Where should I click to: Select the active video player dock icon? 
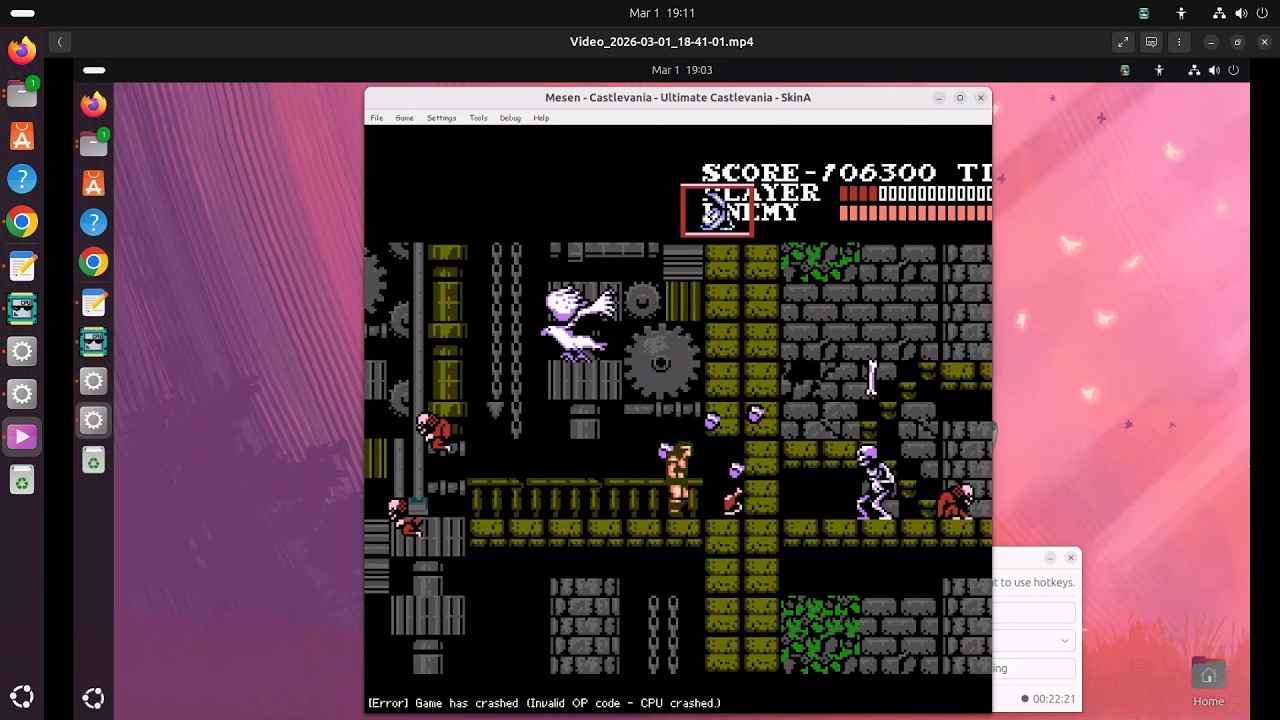pyautogui.click(x=22, y=437)
